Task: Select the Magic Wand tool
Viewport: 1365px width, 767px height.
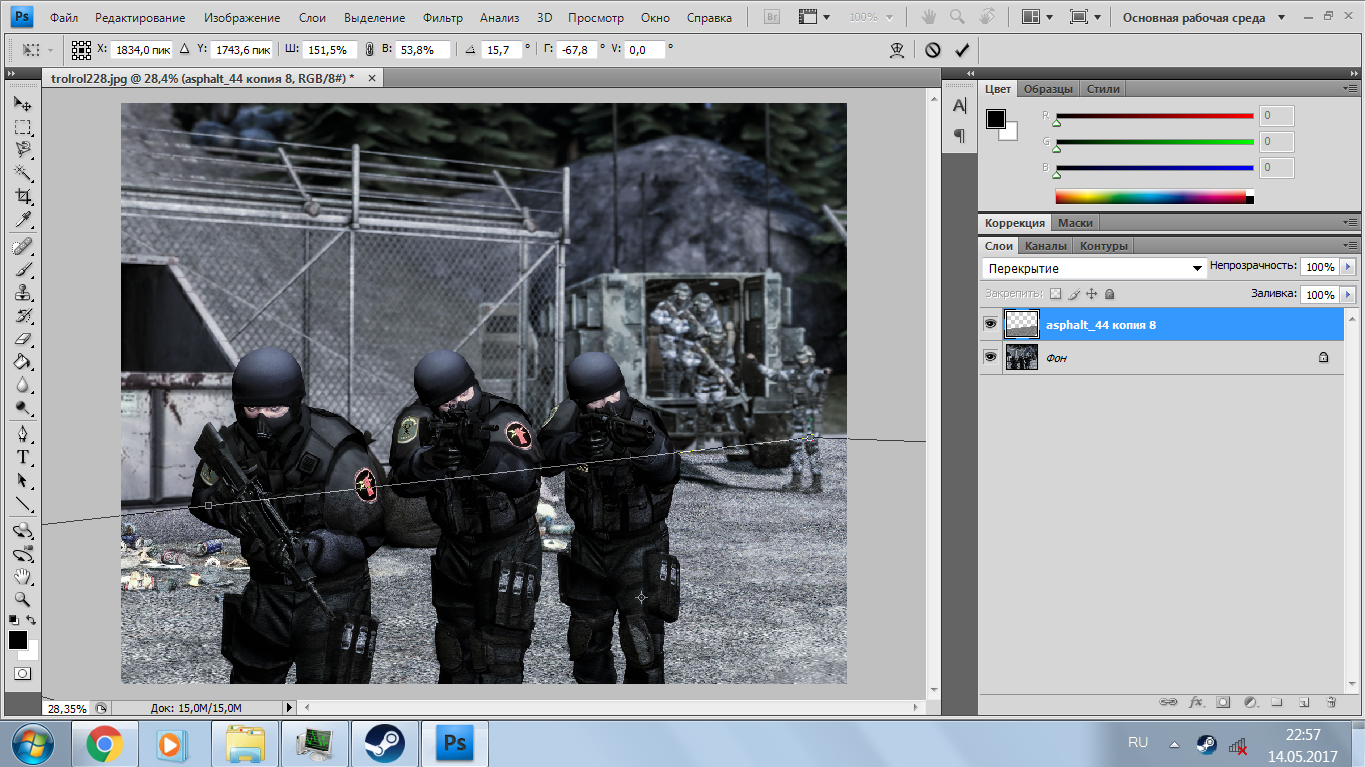Action: coord(22,173)
